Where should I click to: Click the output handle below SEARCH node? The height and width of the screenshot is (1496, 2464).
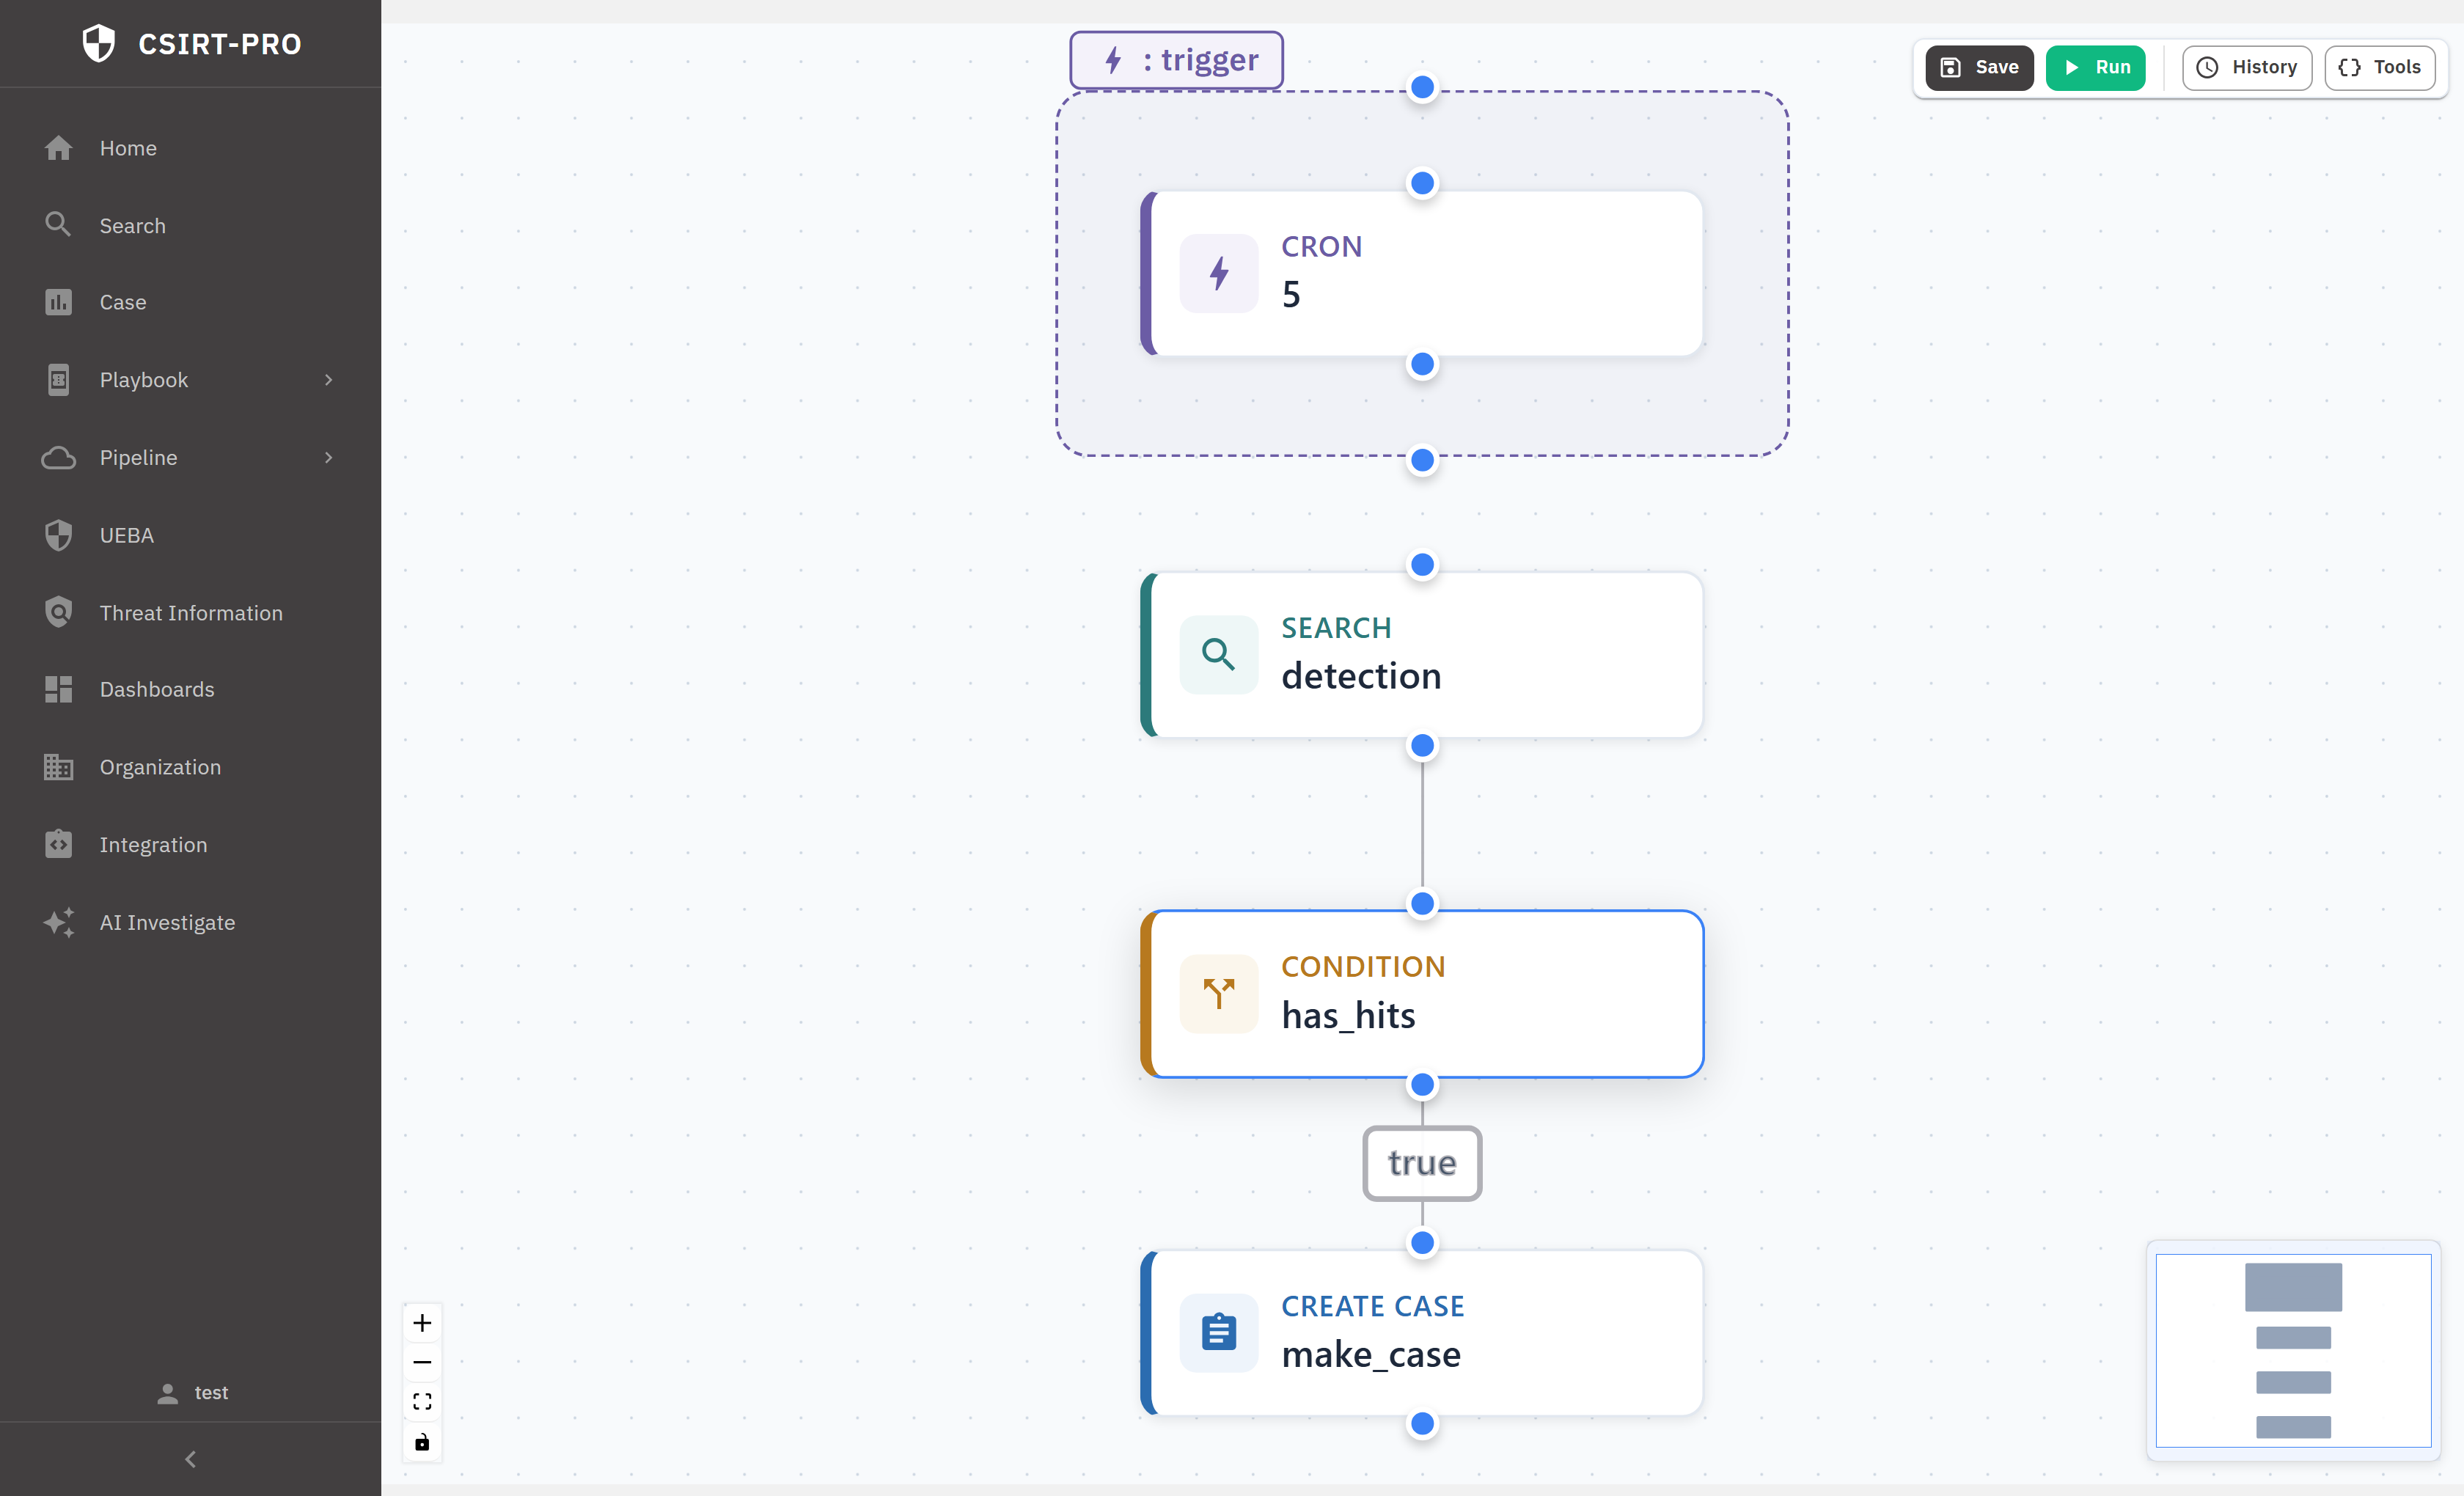pyautogui.click(x=1422, y=746)
